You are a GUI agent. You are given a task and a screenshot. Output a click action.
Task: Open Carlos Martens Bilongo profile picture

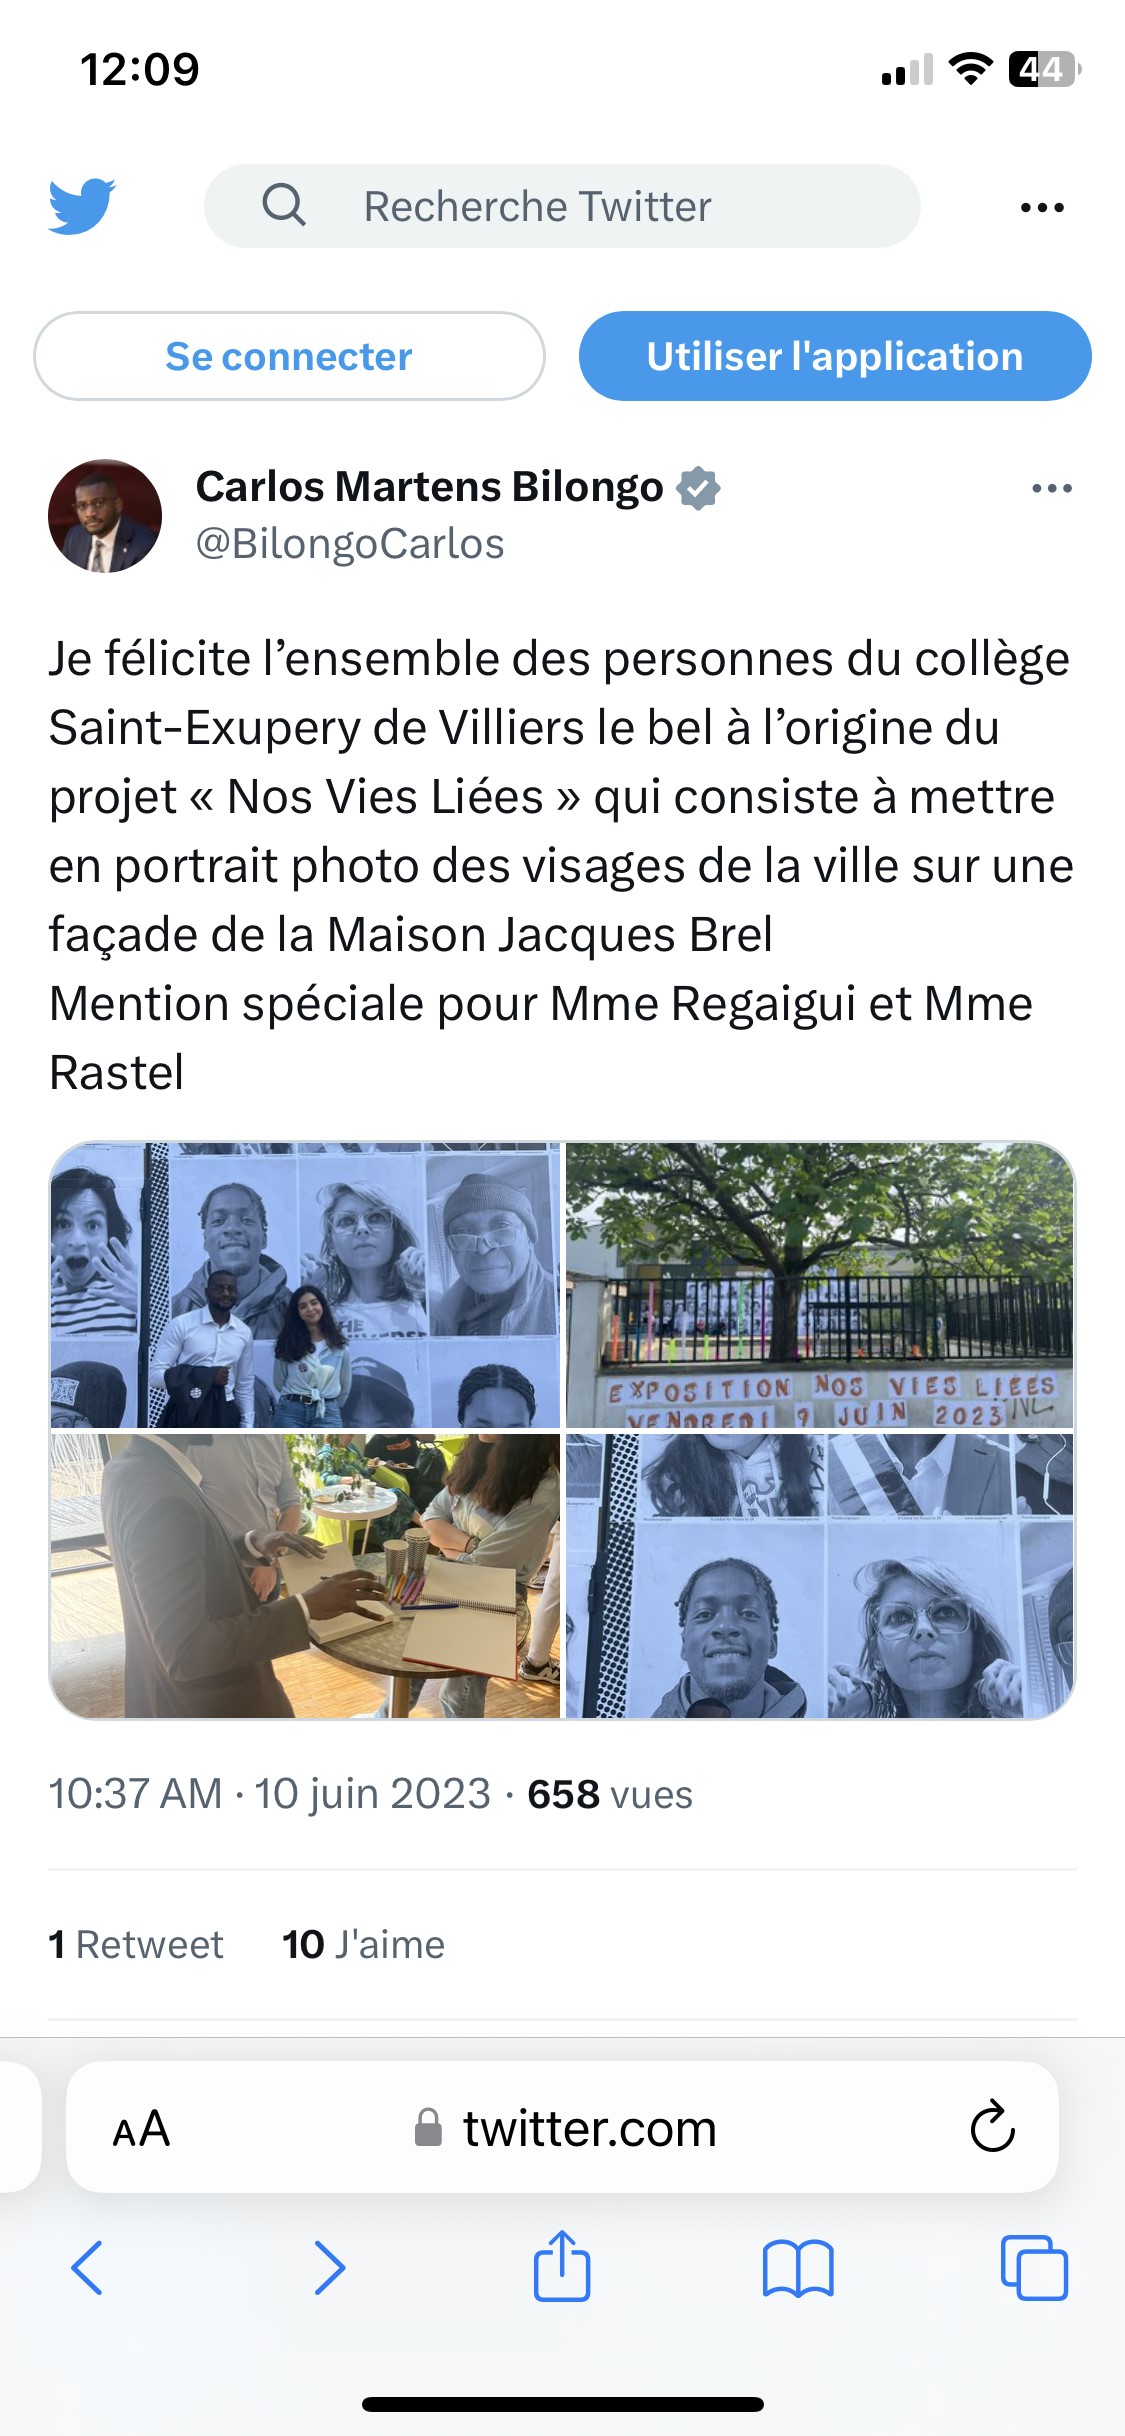(x=105, y=516)
